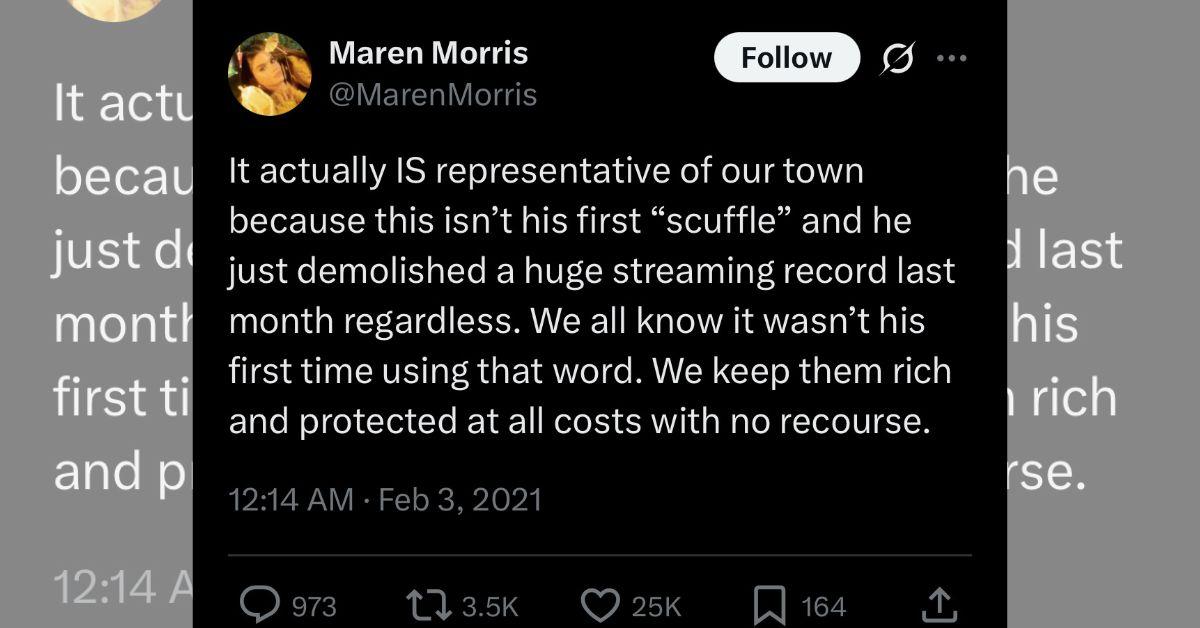Repost using the retweet arrows icon
The width and height of the screenshot is (1200, 628).
click(427, 604)
